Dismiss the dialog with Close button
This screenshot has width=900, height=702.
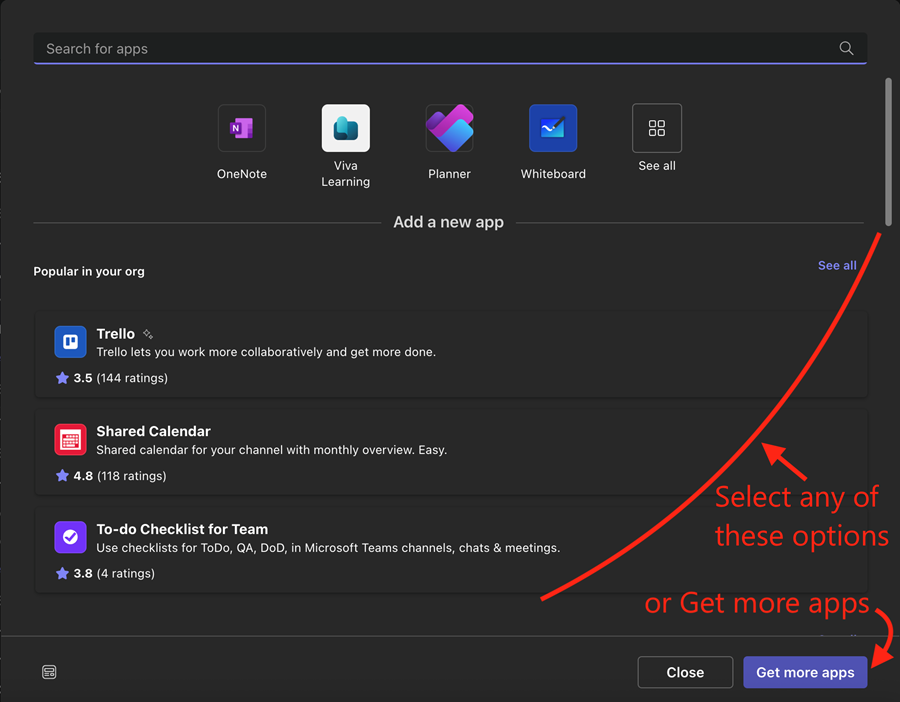coord(685,672)
